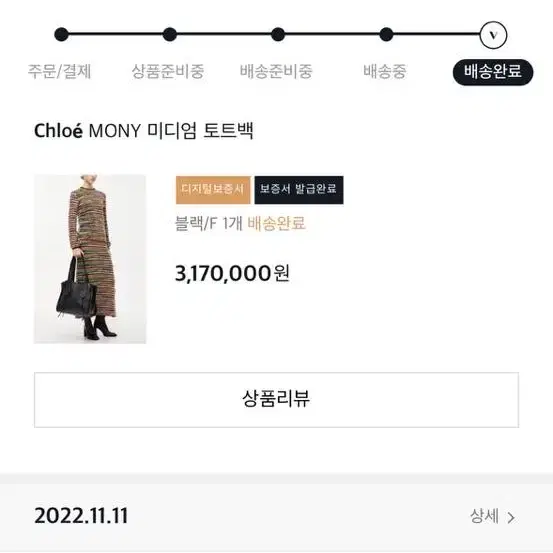Select the 배송완료 status pill
This screenshot has width=553, height=553.
tap(493, 72)
